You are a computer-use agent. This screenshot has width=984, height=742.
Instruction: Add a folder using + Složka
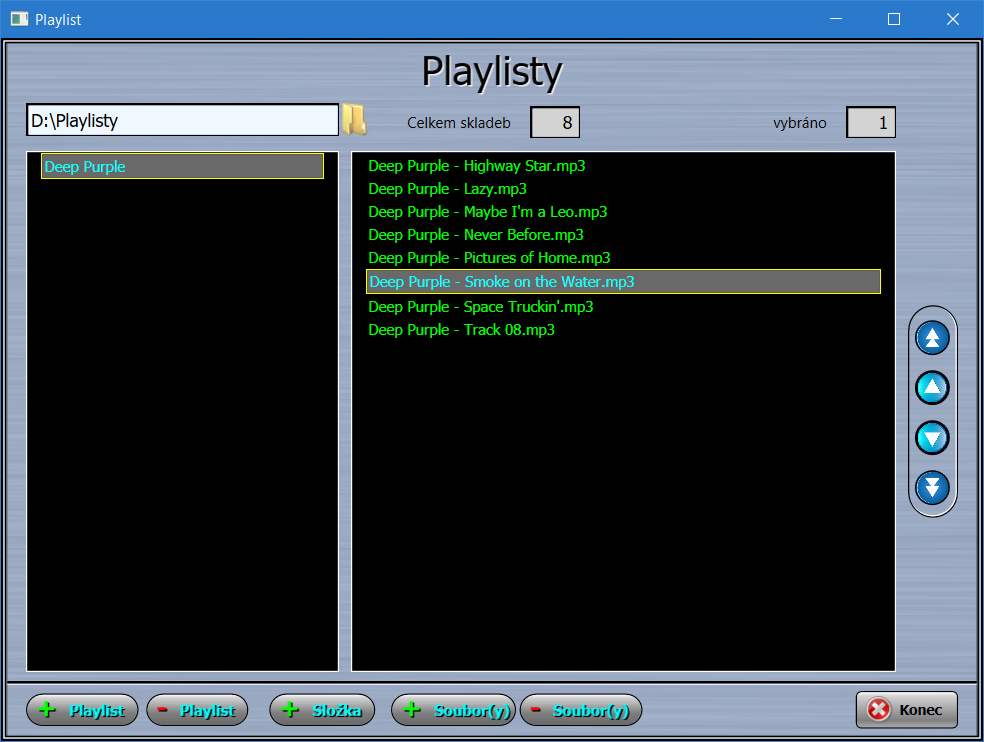[x=322, y=710]
